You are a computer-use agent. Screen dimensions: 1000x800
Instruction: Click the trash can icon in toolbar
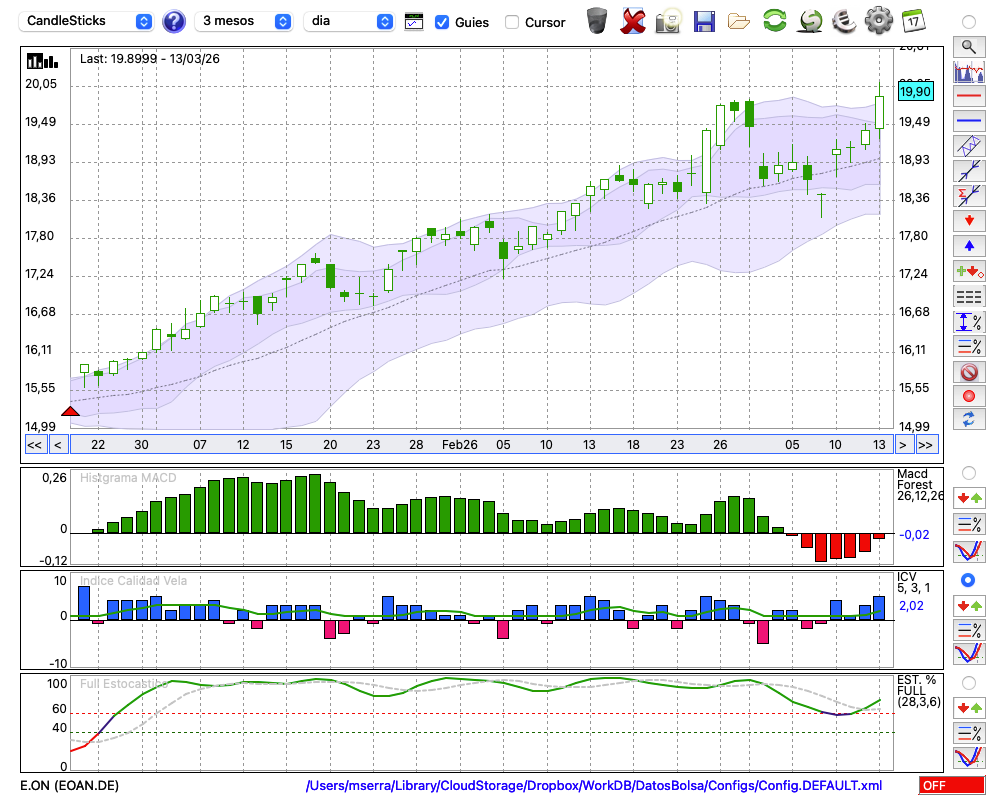tap(597, 21)
